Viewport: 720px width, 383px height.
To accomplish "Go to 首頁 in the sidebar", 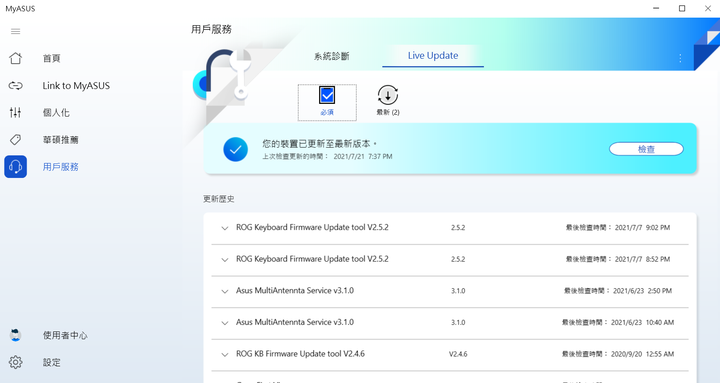I will click(x=51, y=58).
